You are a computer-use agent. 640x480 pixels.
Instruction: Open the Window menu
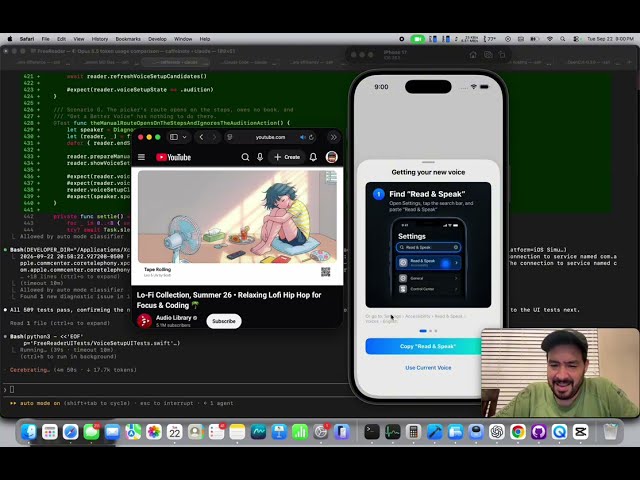(x=183, y=39)
